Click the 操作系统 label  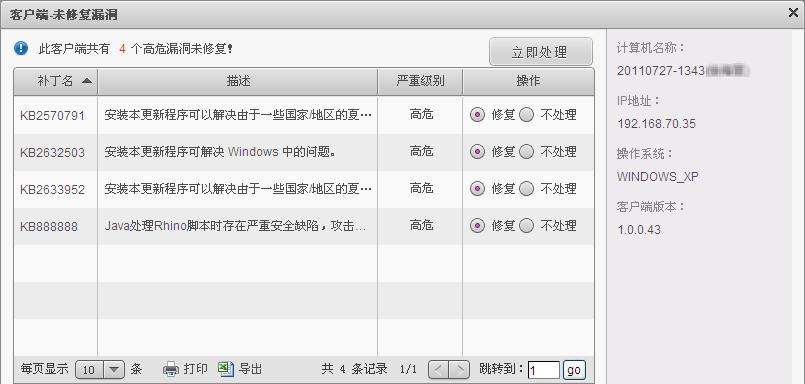[x=645, y=154]
